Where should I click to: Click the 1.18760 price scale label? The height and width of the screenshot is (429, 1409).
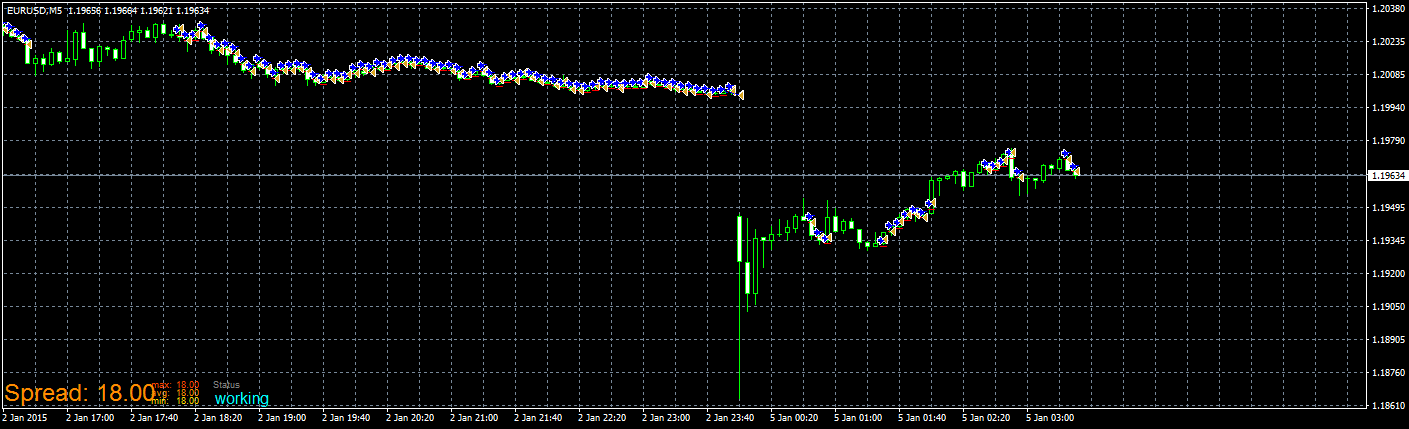pos(1387,373)
